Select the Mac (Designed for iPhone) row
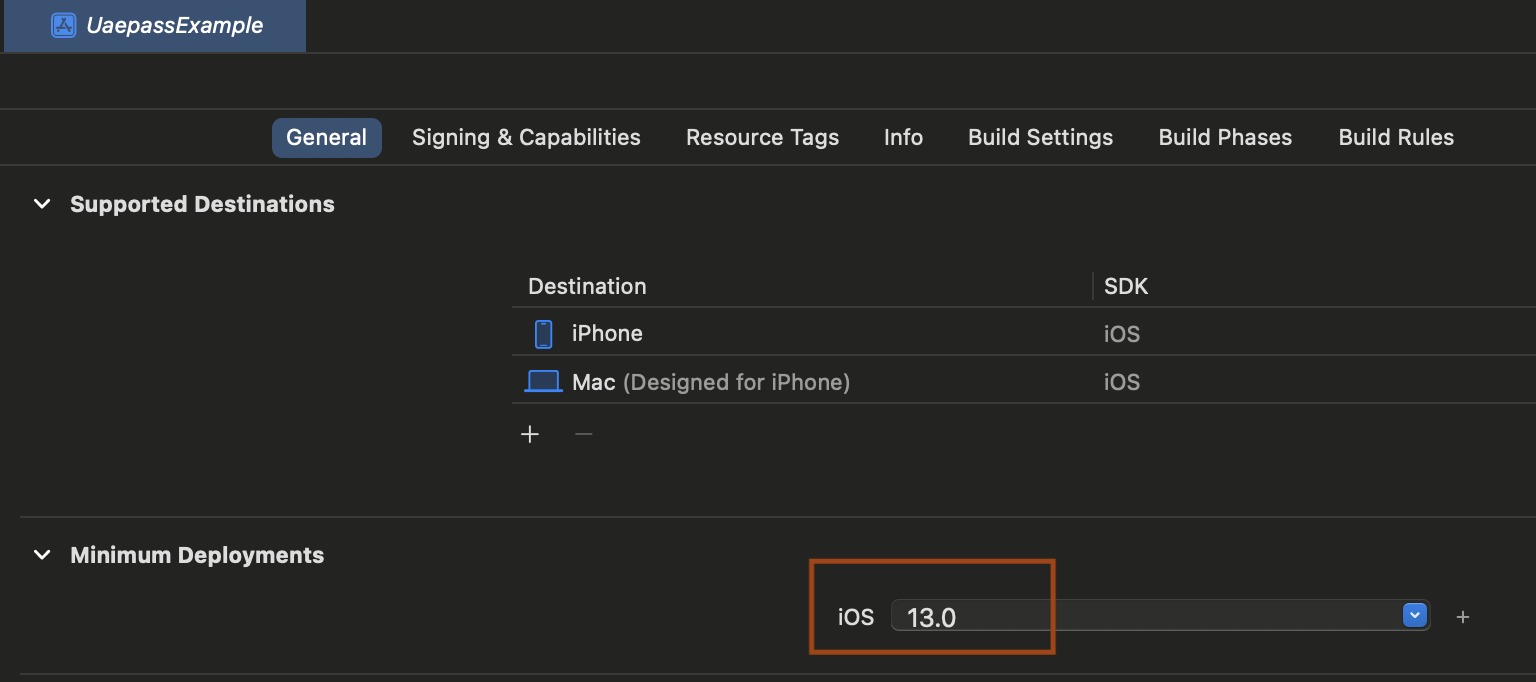This screenshot has height=682, width=1536. coord(800,382)
